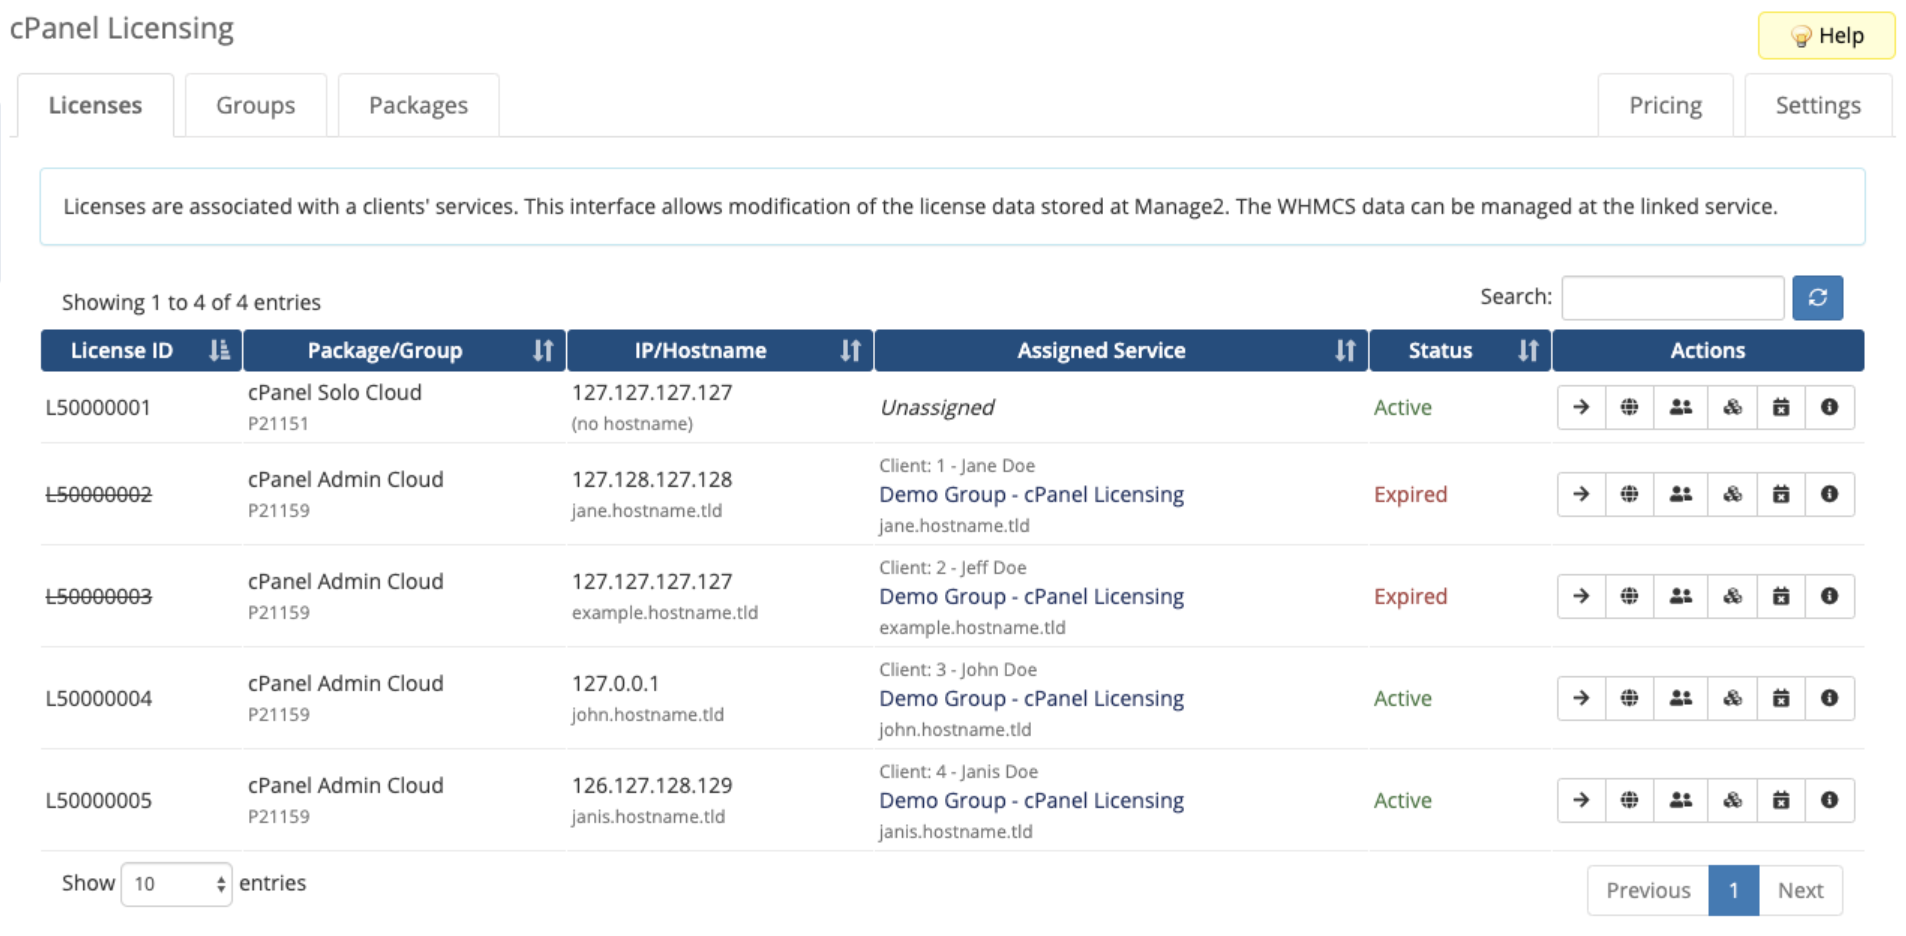Click IP address 126.127.128.129

tap(652, 786)
